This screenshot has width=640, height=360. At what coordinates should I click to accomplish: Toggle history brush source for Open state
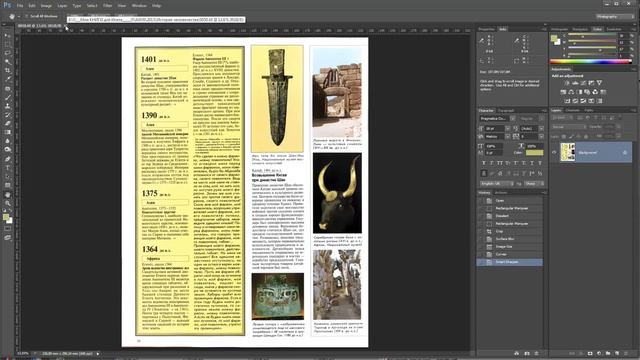pos(481,200)
